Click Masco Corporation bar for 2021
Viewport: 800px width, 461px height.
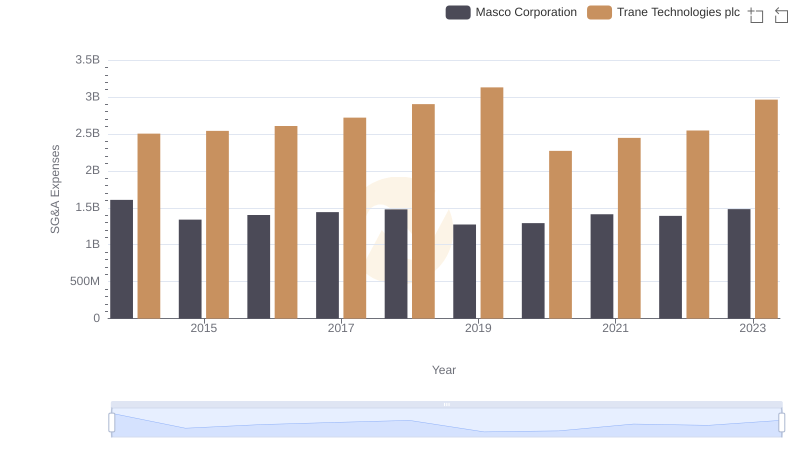pos(602,266)
